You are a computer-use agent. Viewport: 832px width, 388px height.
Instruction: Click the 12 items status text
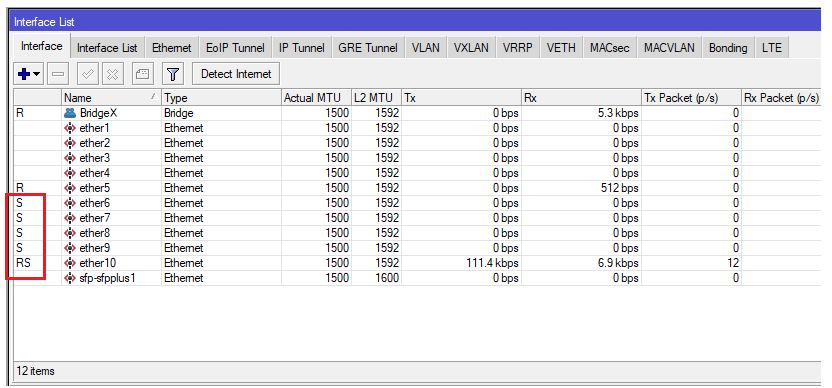coord(36,371)
